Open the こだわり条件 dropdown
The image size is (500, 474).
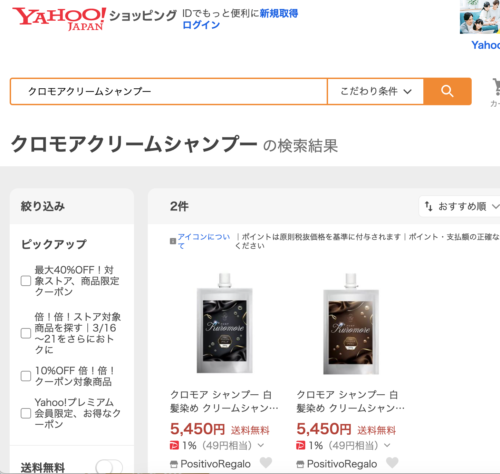click(376, 91)
